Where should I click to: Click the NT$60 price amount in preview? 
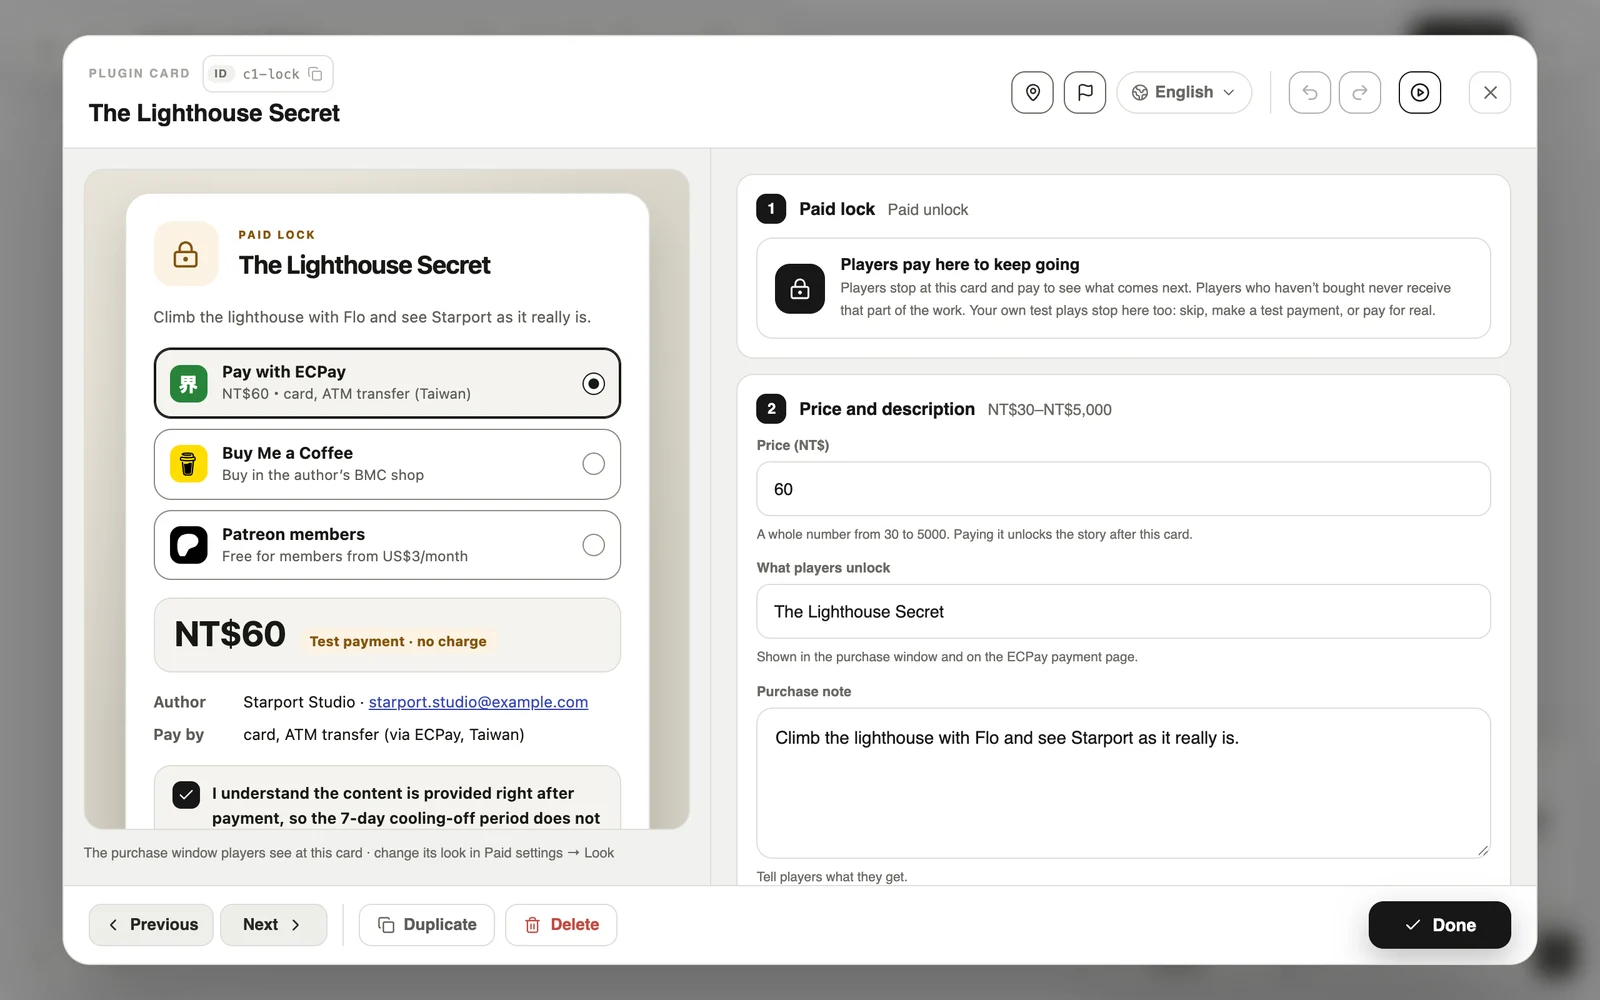[230, 634]
